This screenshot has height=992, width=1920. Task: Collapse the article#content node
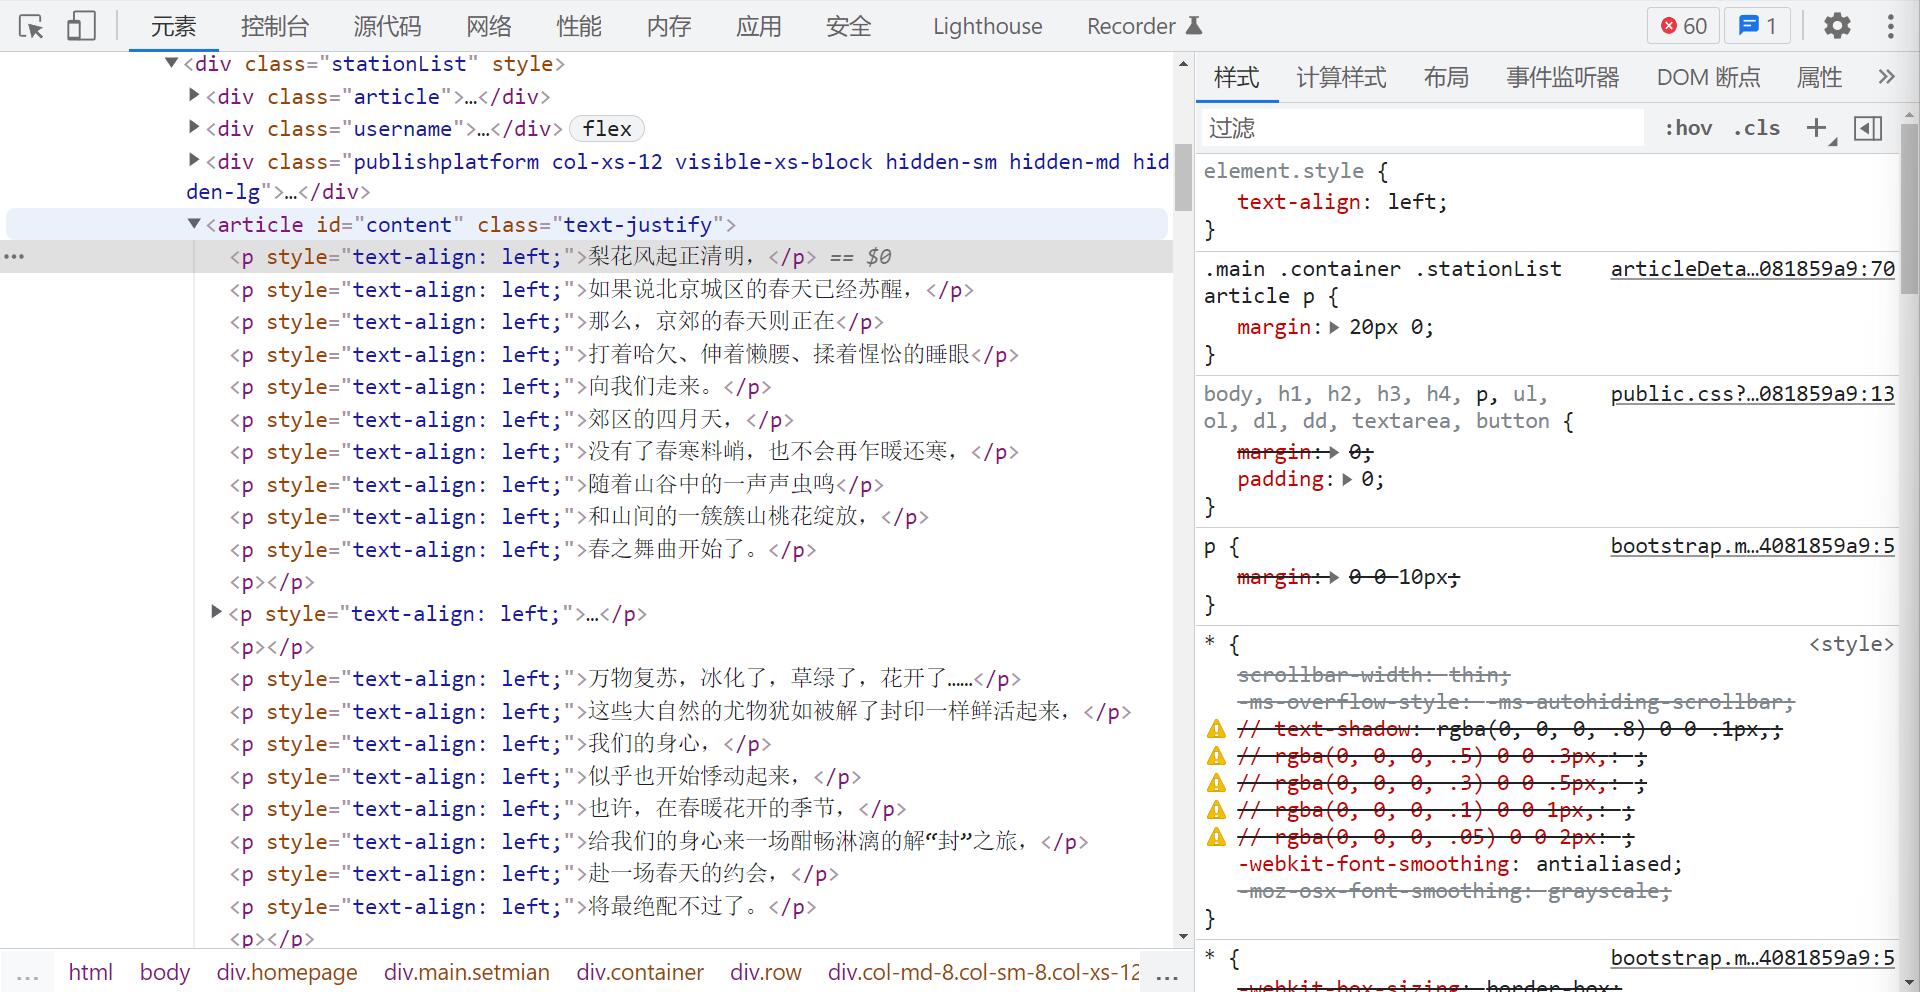point(194,224)
